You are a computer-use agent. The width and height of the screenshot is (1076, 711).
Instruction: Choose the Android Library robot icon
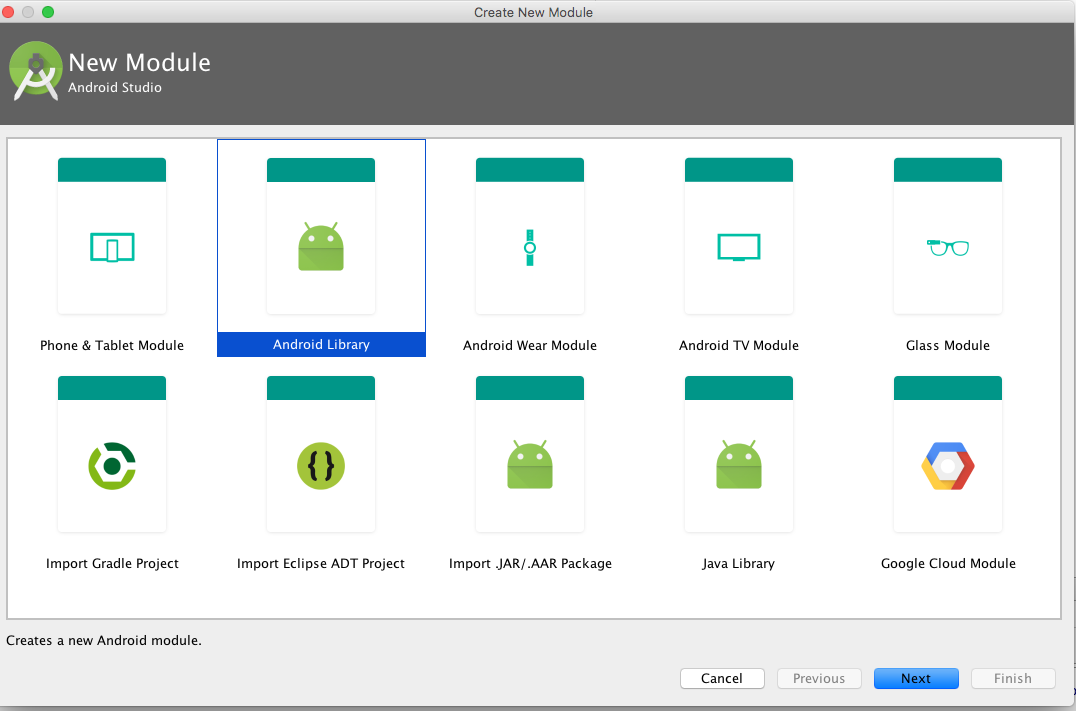(321, 246)
